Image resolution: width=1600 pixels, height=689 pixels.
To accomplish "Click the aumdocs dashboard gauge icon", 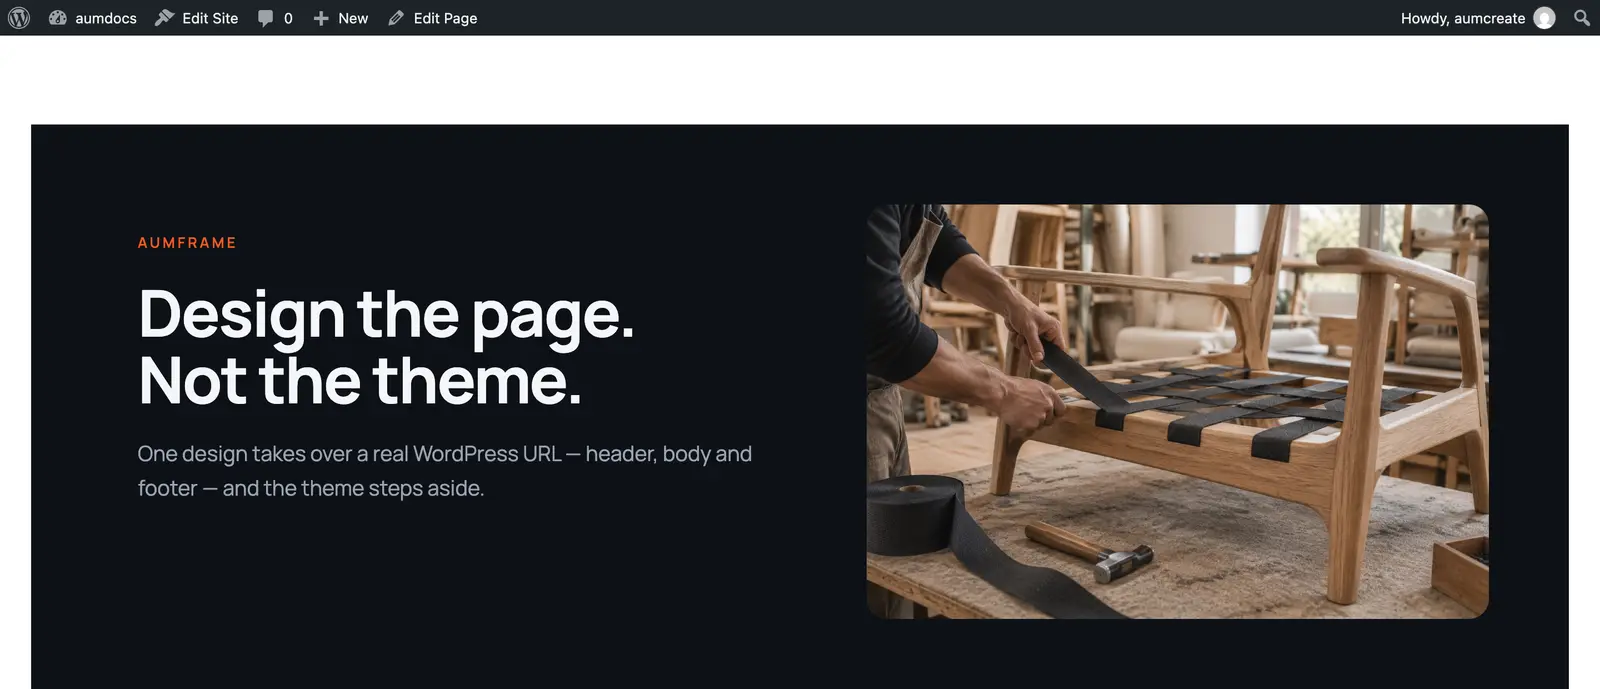I will [x=58, y=18].
